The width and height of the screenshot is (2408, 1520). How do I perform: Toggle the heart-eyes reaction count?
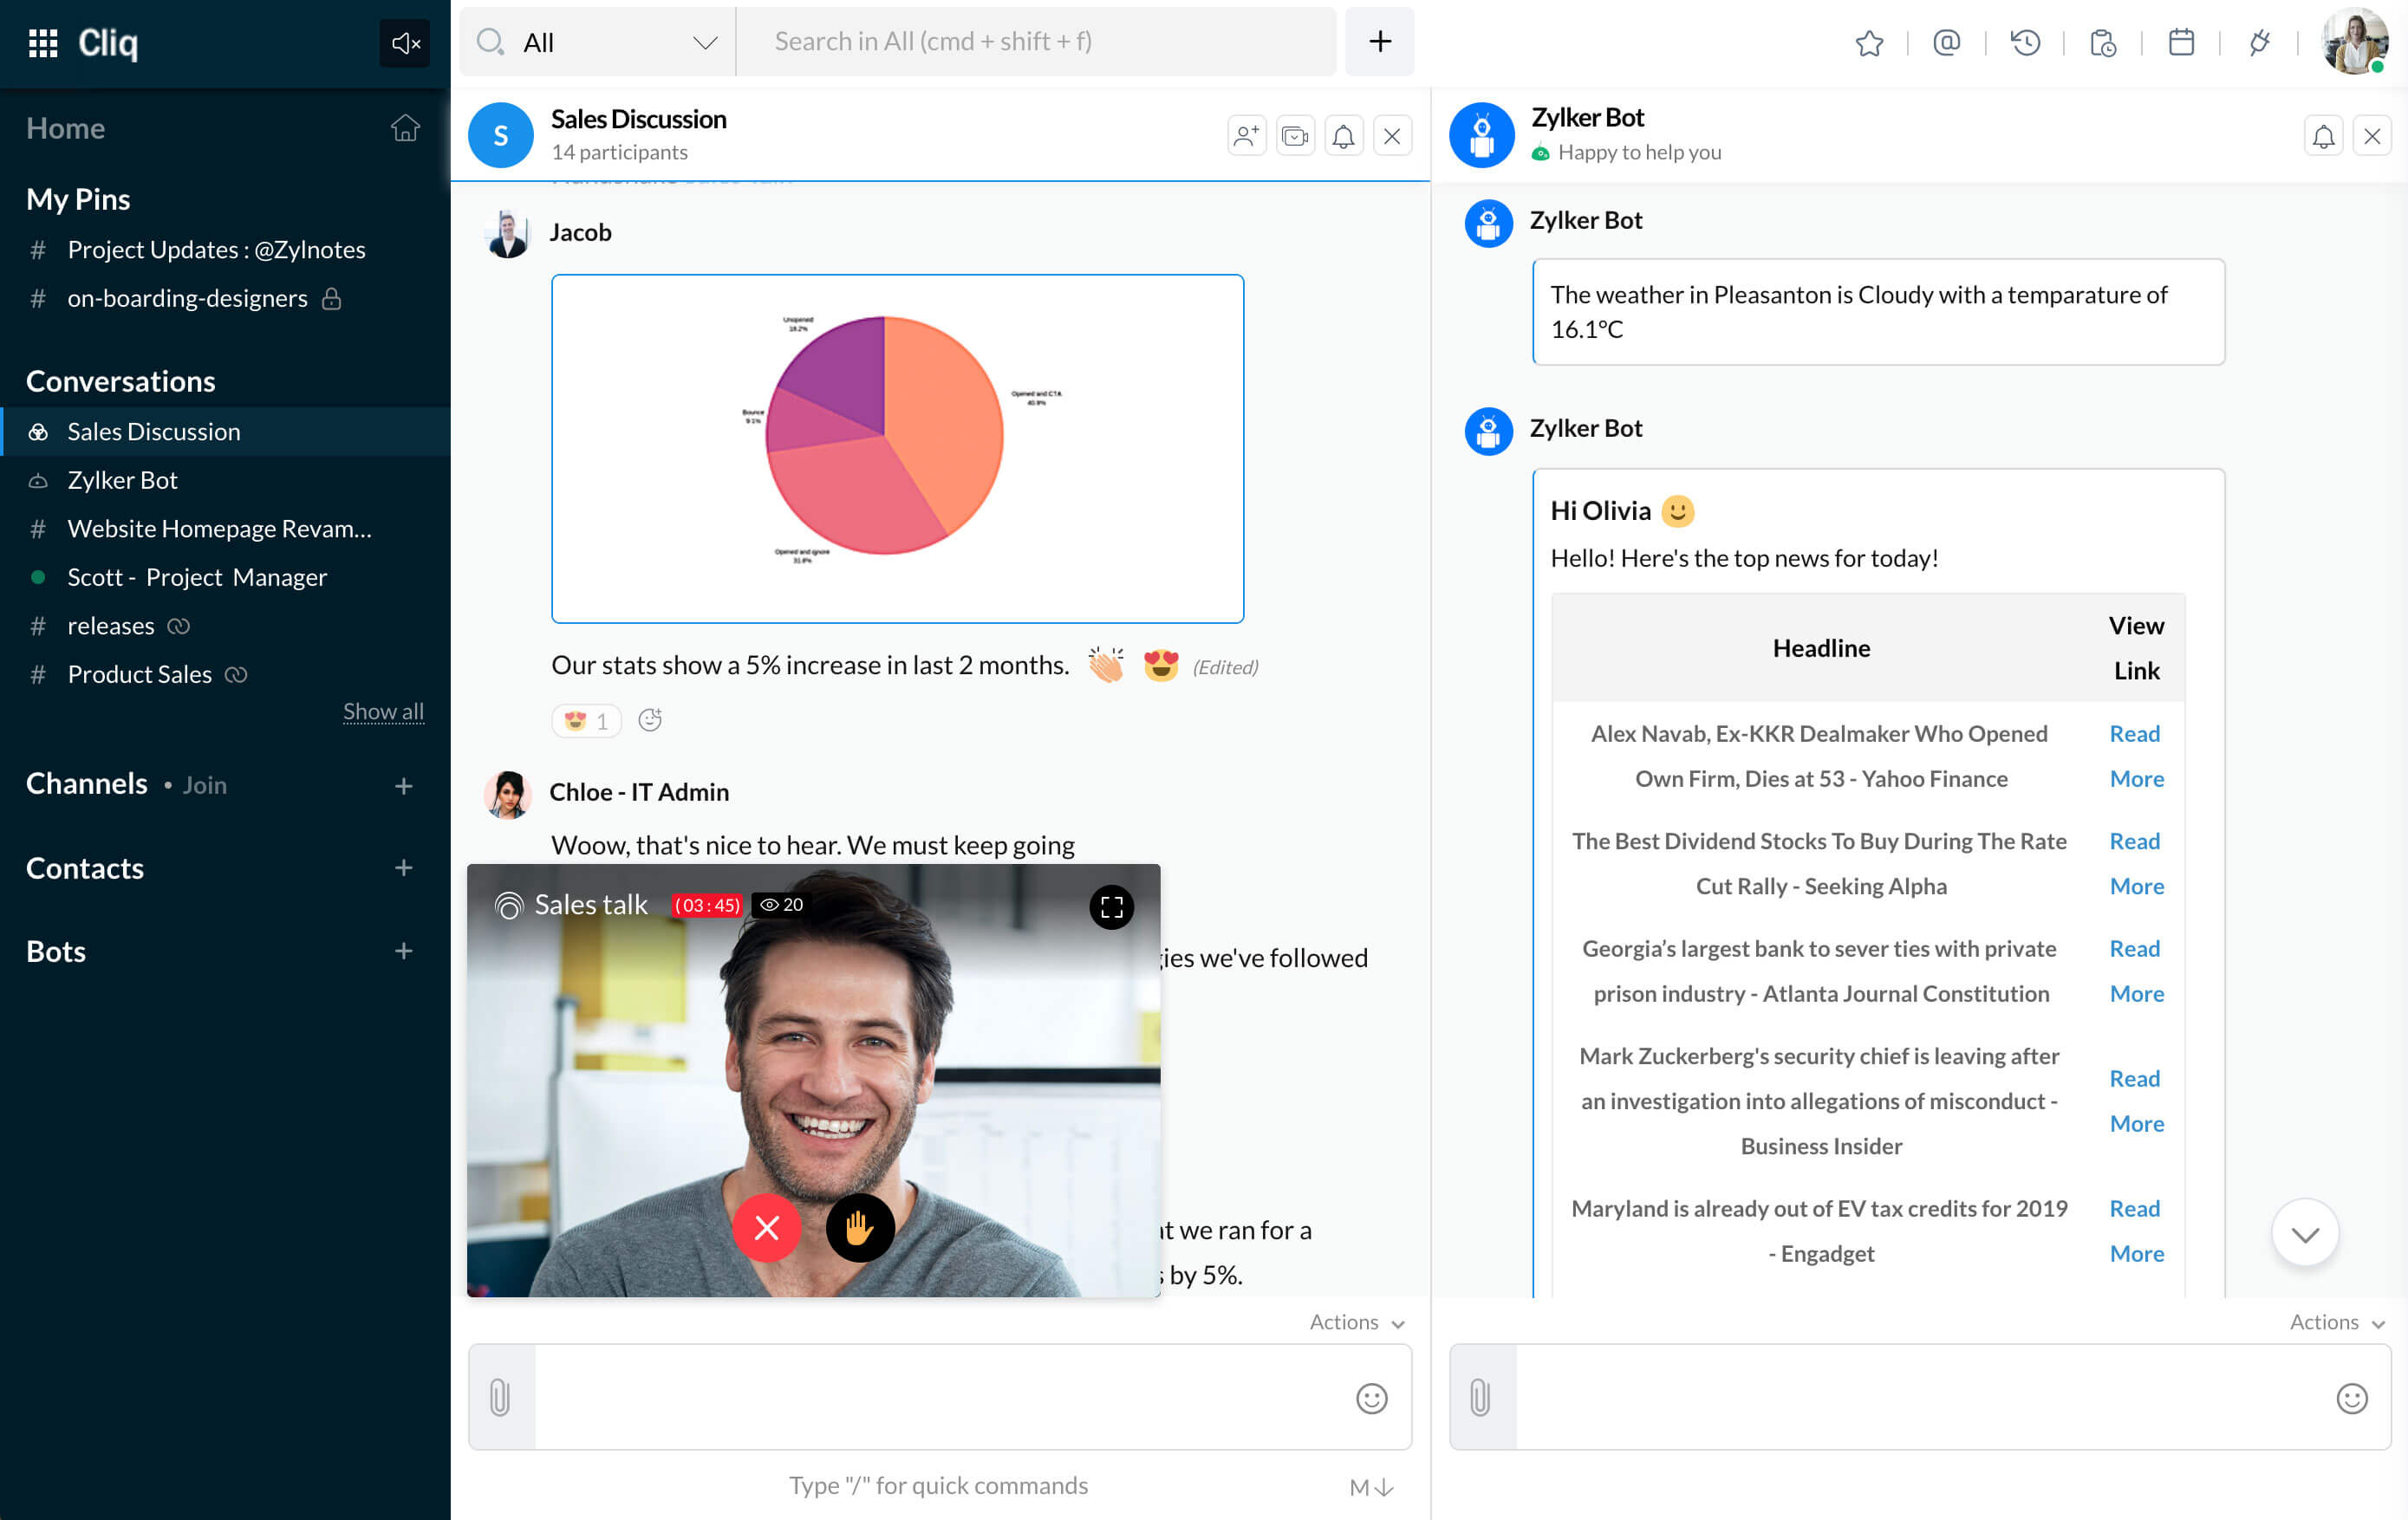click(x=586, y=720)
